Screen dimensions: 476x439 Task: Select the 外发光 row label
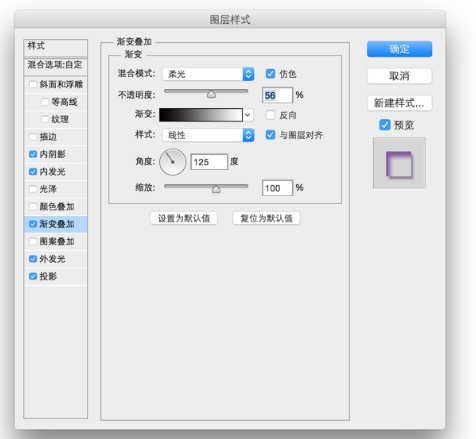pos(52,259)
